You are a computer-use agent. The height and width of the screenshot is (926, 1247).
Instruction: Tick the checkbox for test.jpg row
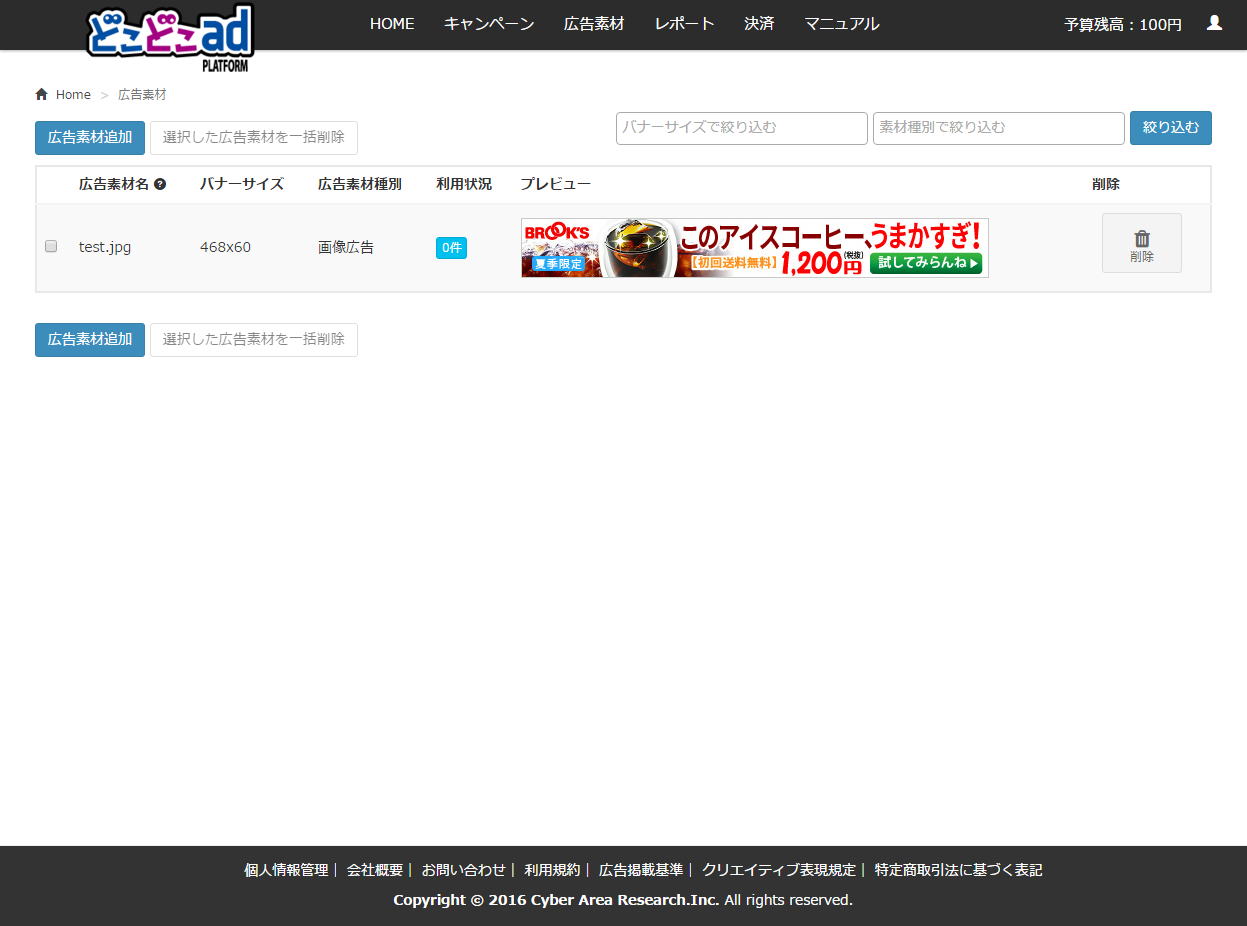pos(51,246)
